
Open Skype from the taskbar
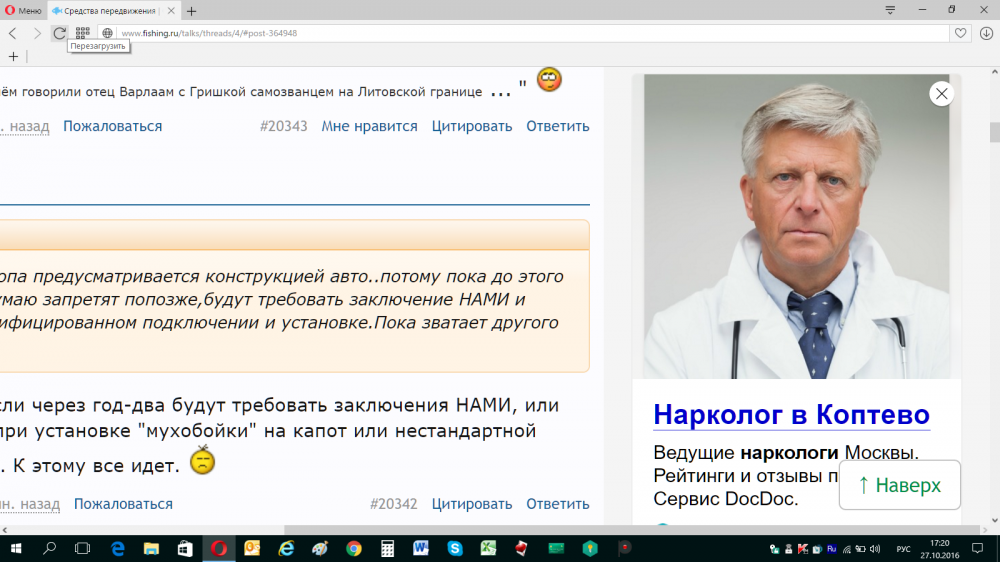455,548
